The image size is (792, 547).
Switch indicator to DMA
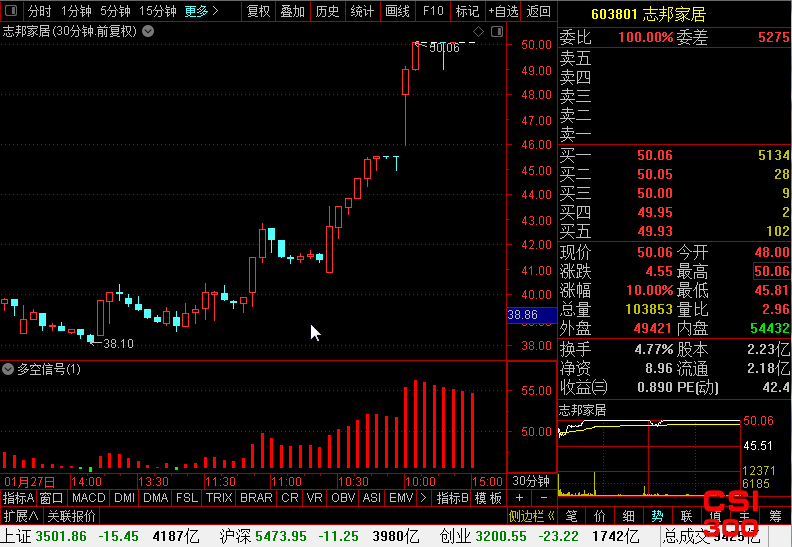[x=156, y=498]
